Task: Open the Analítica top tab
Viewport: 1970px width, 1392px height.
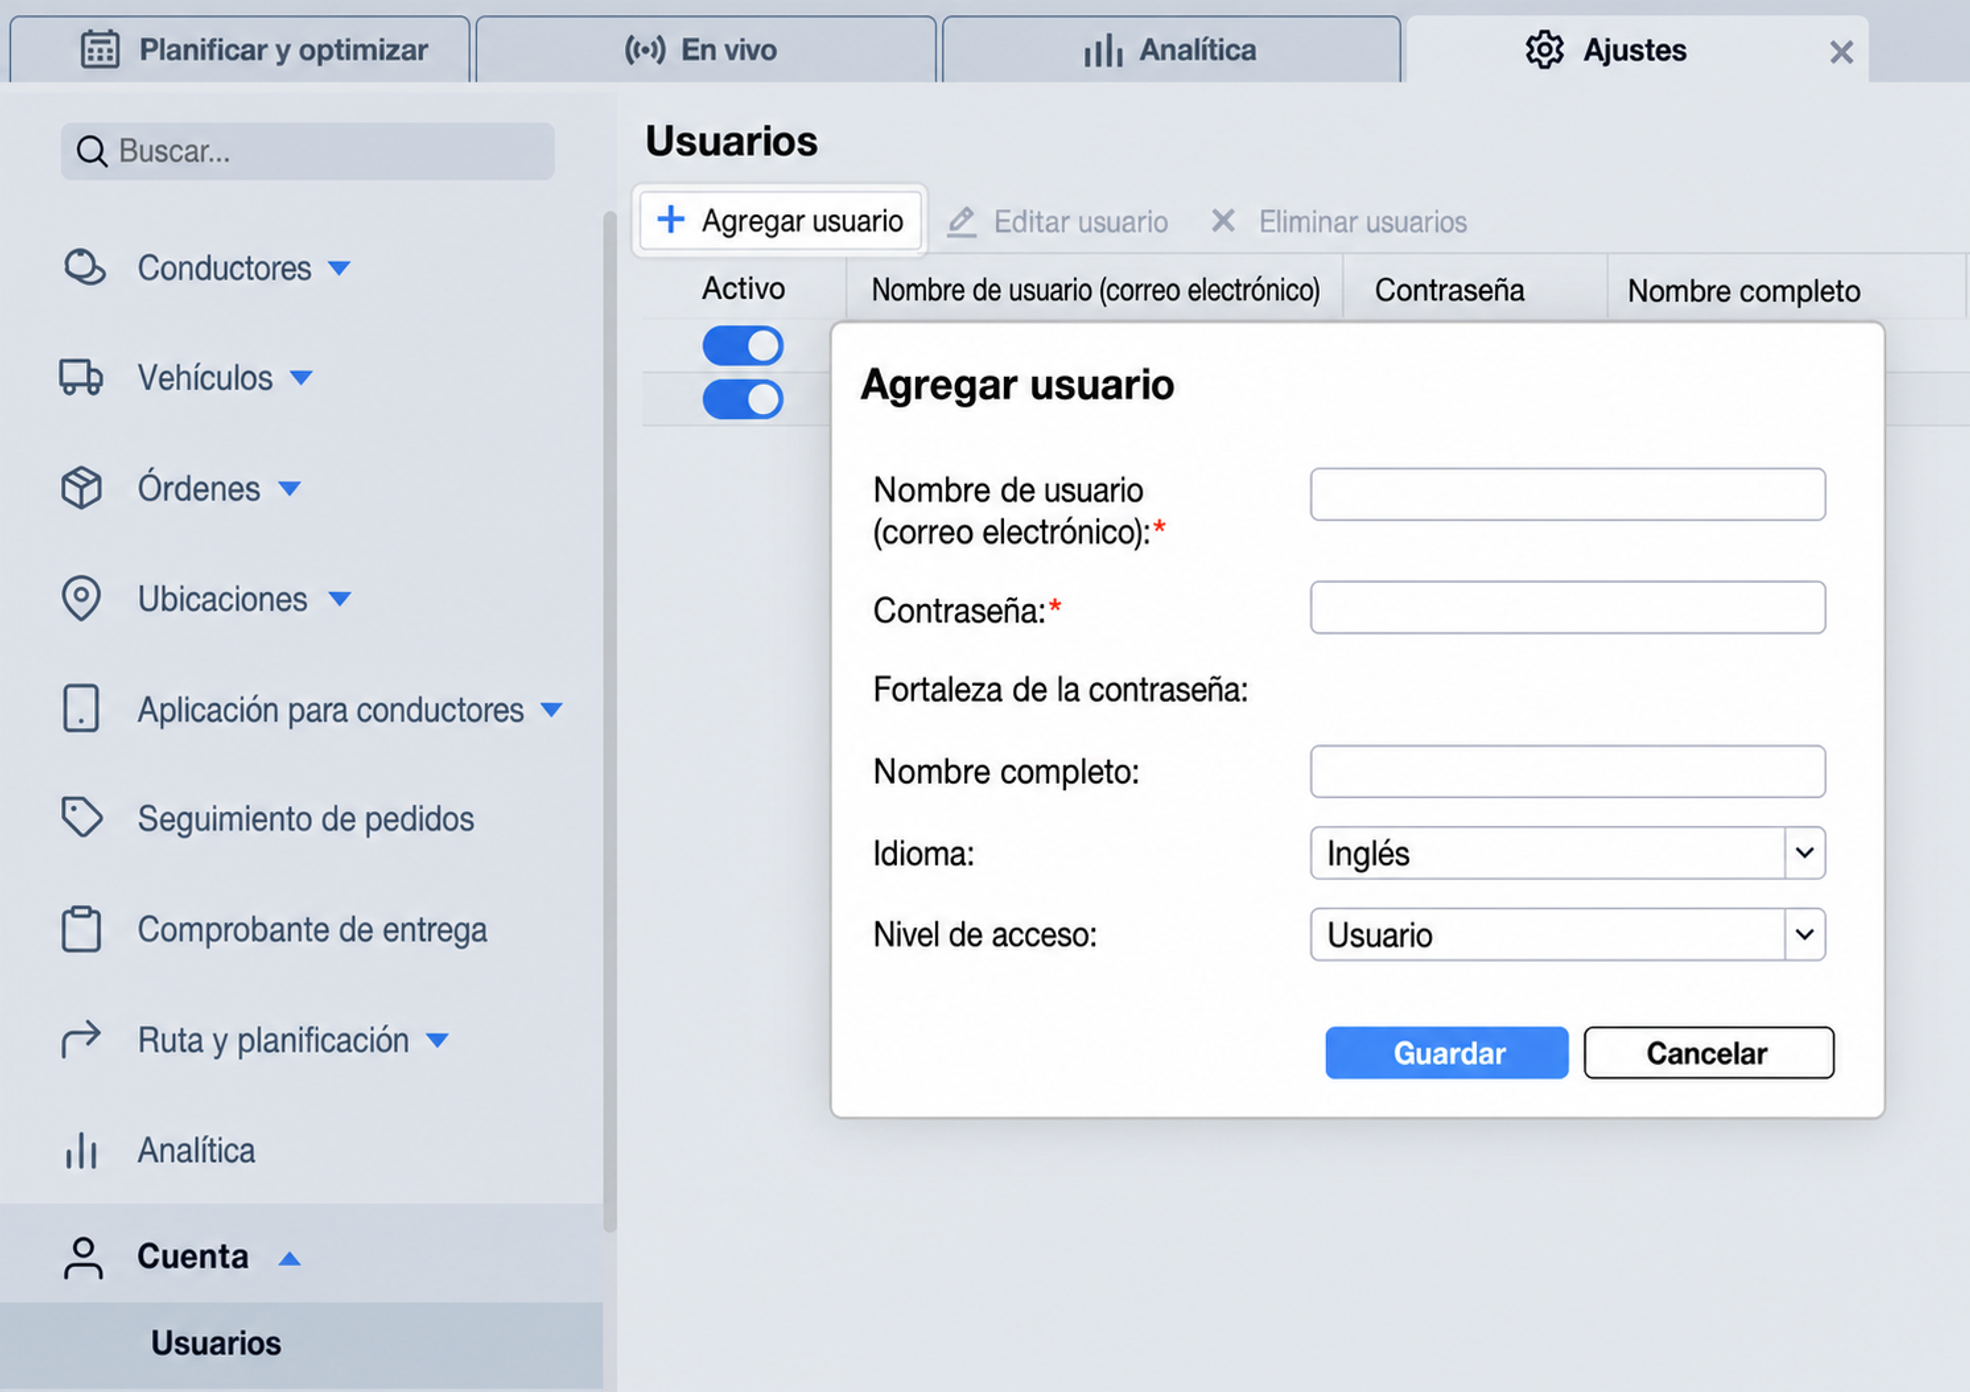Action: point(1171,49)
